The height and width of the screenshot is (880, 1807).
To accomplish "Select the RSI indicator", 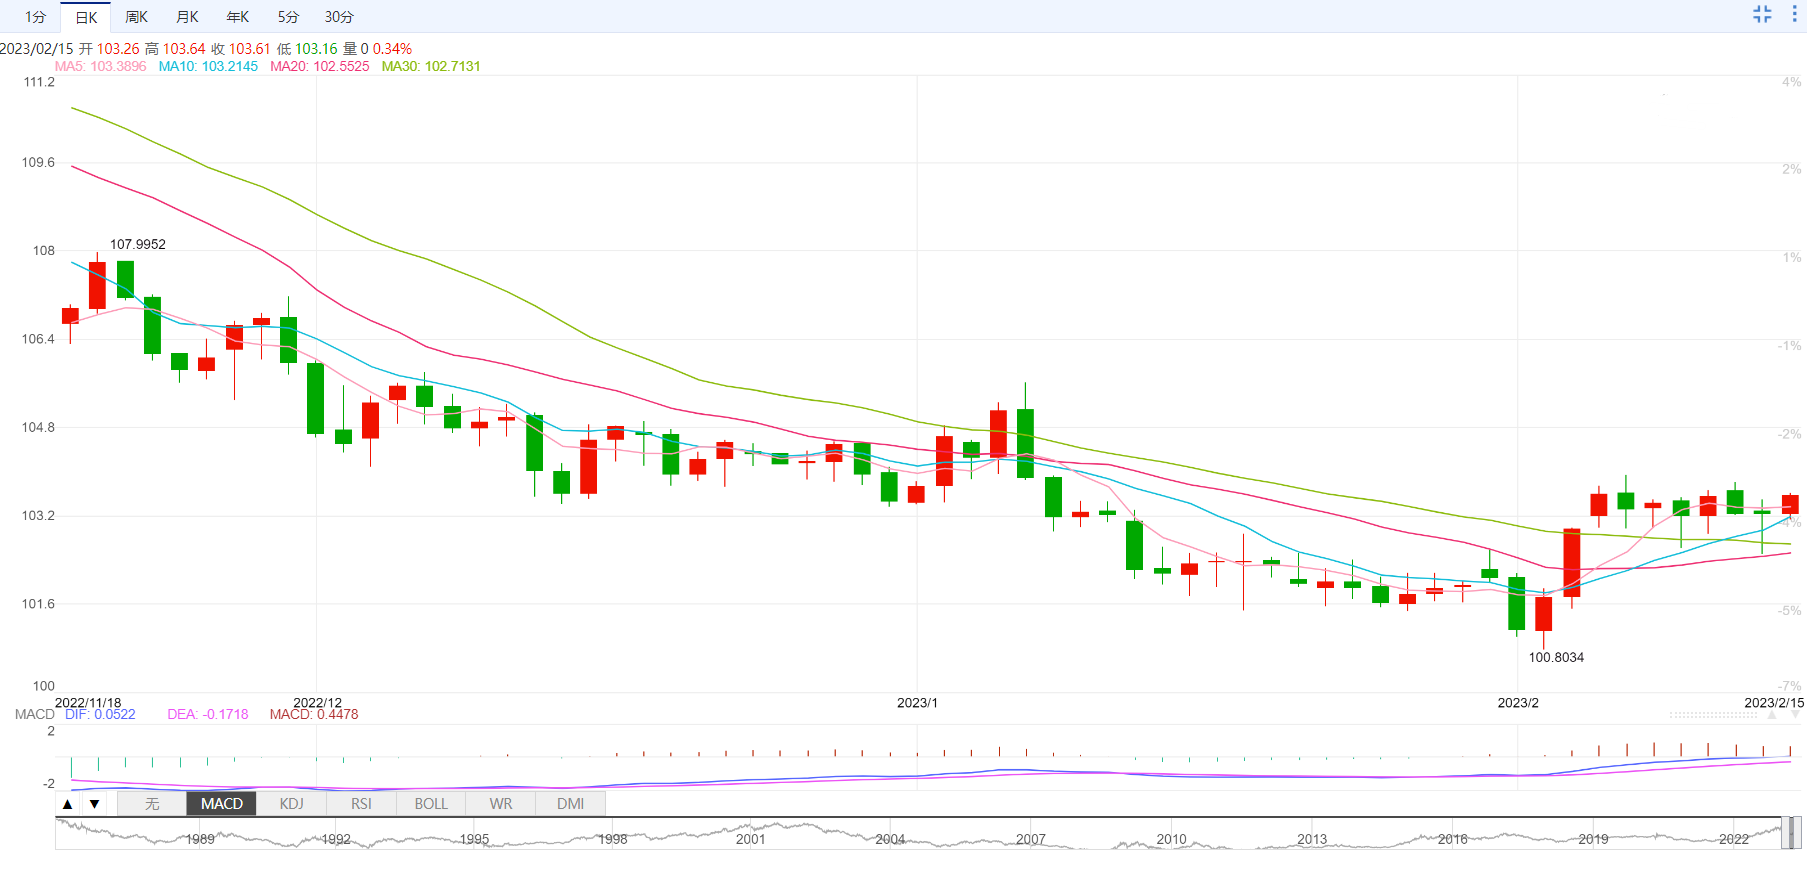I will 361,804.
